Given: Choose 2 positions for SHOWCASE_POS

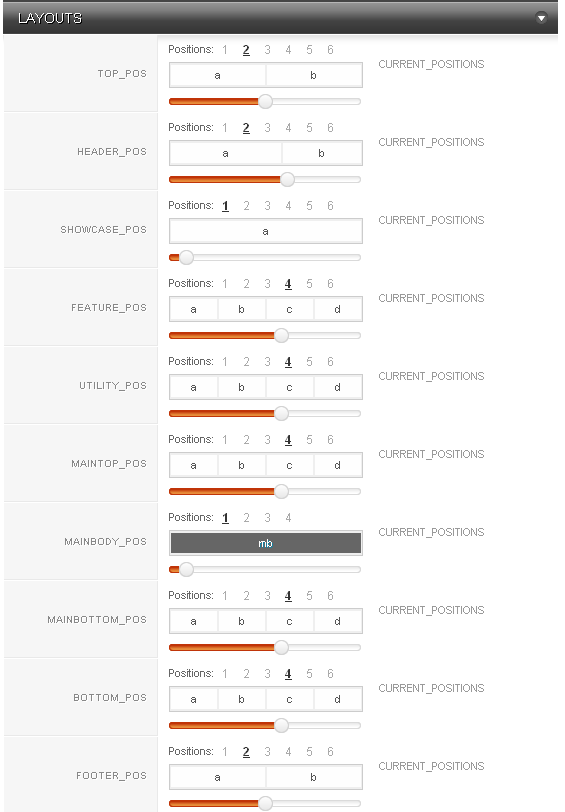Looking at the screenshot, I should point(247,206).
